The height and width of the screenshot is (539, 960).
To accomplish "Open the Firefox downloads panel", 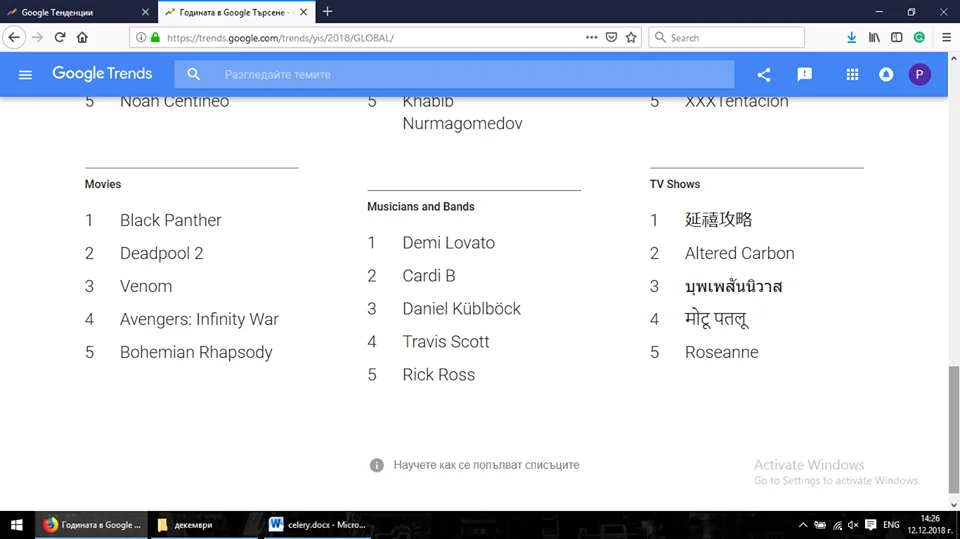I will click(x=851, y=37).
